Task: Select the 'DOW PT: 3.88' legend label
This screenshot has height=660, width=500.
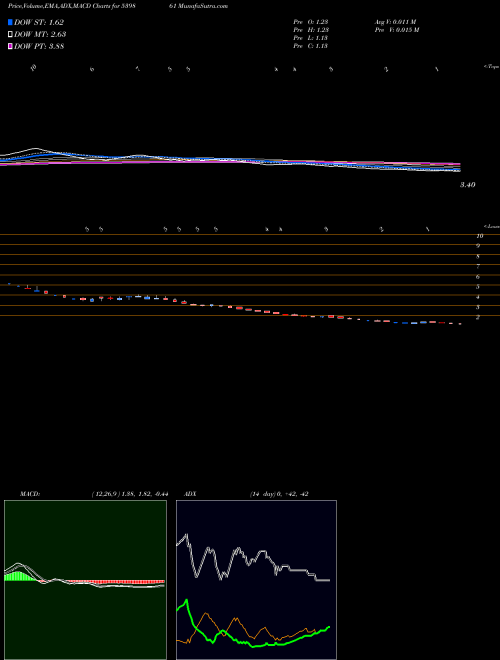Action: 39,47
